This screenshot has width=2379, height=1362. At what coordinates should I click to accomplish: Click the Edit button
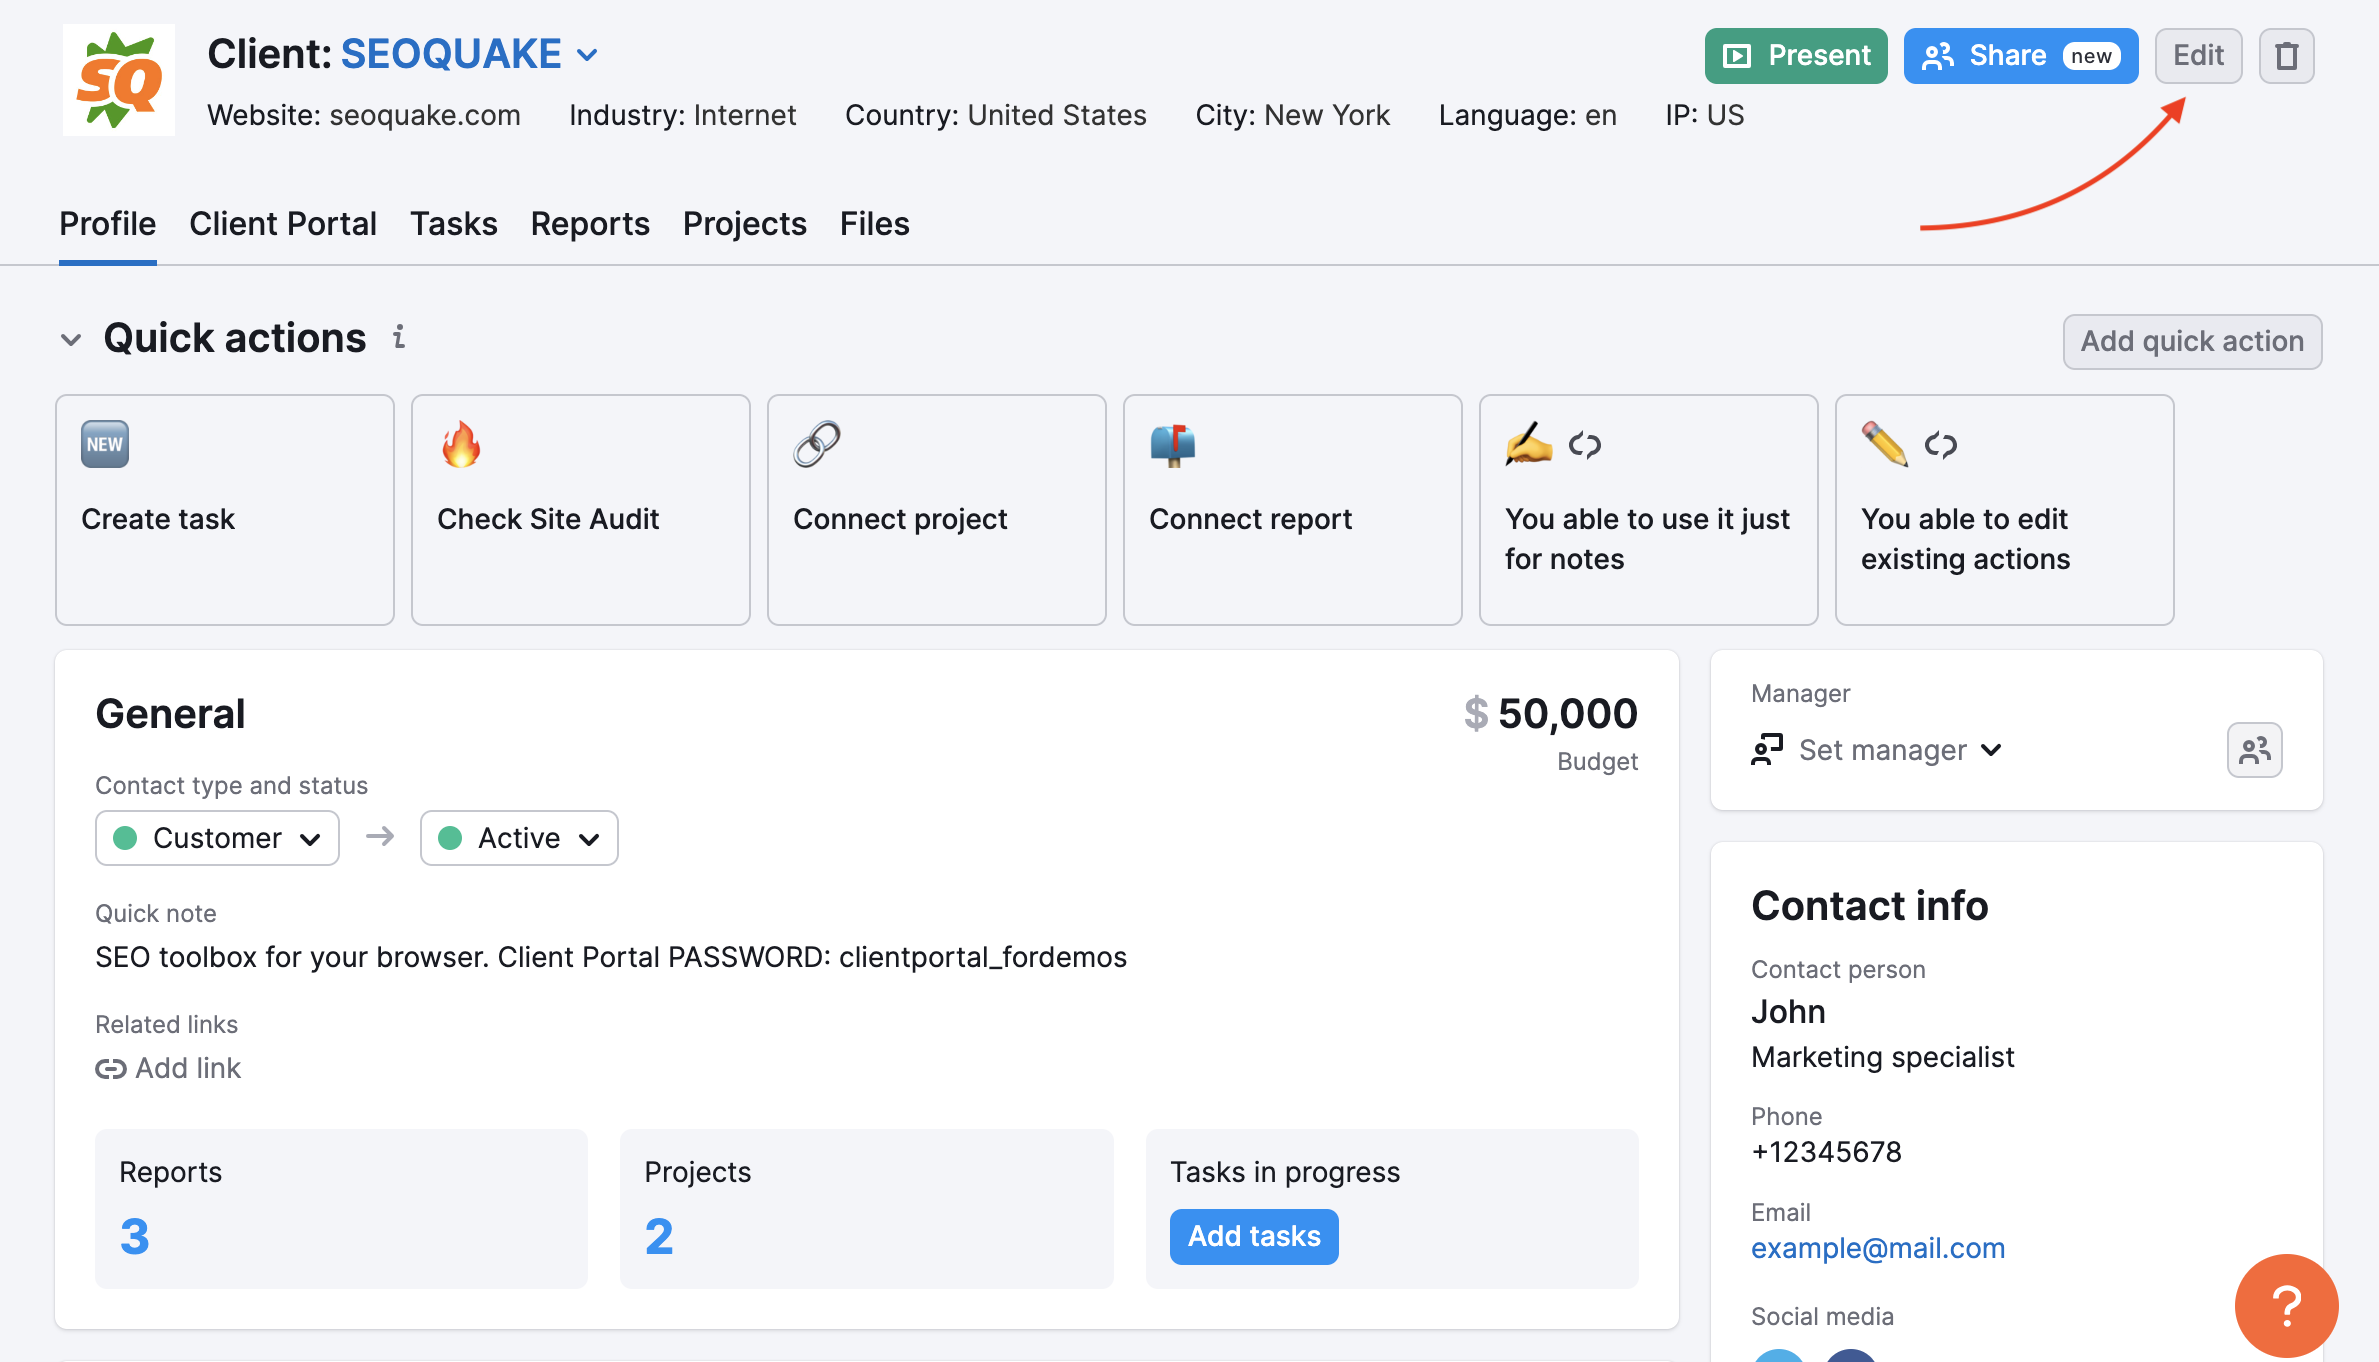[2198, 56]
